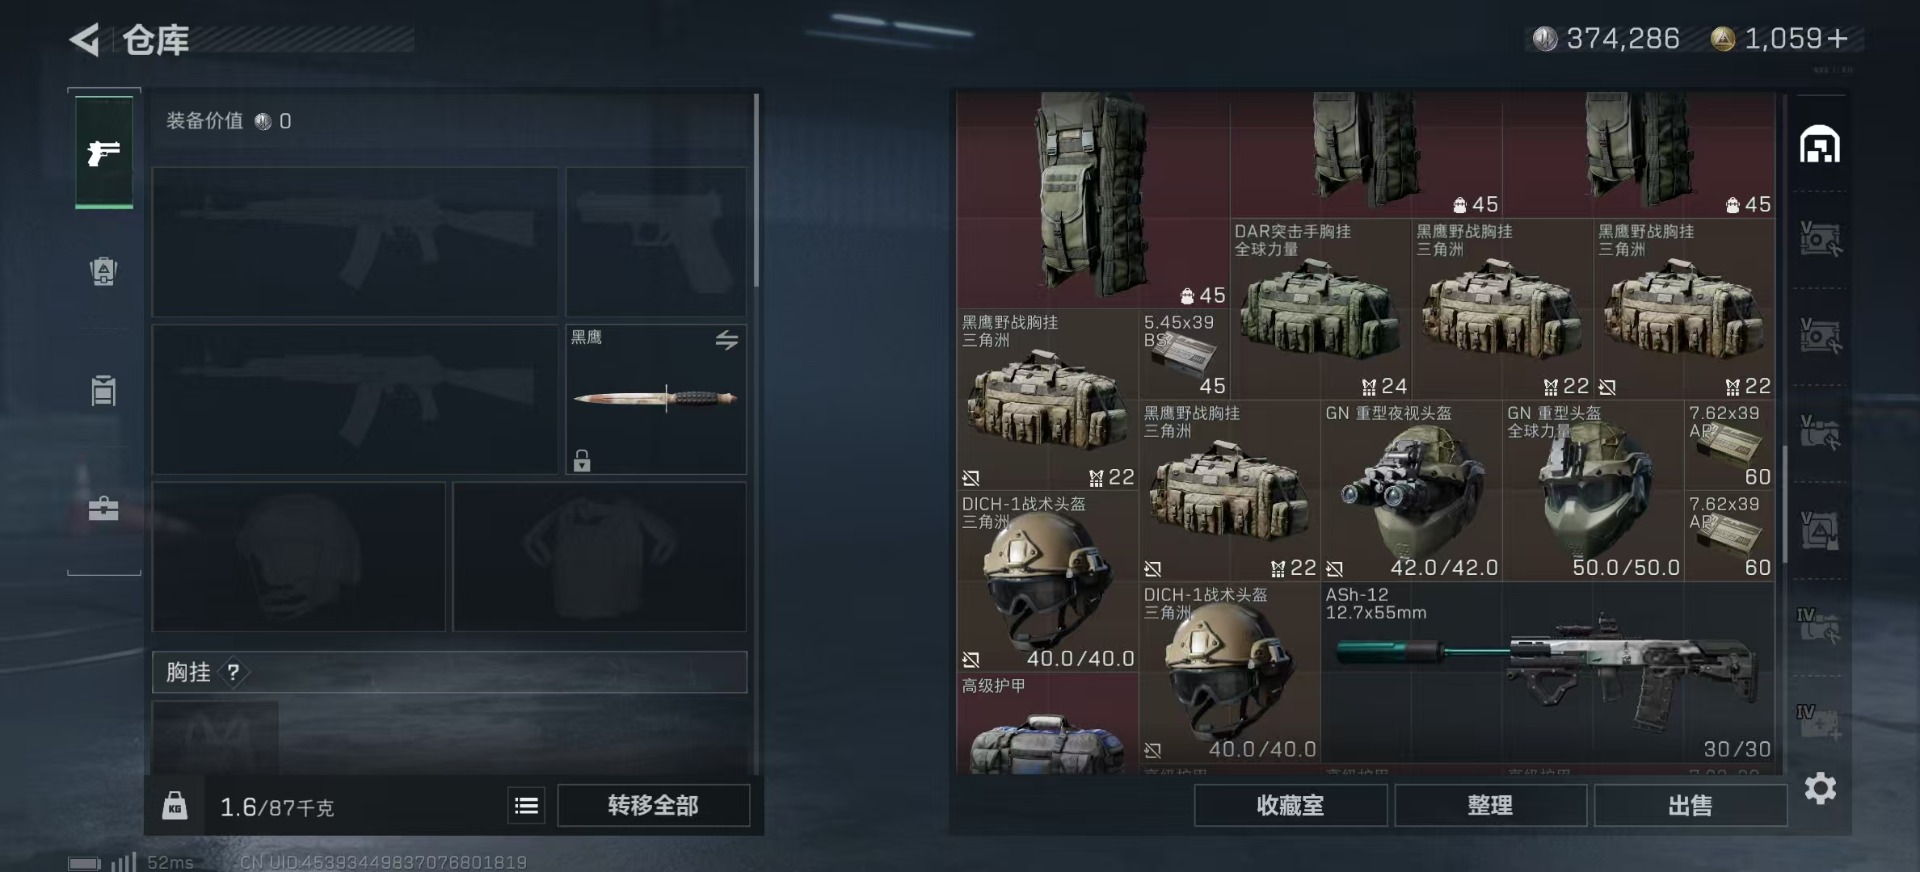The image size is (1920, 872).
Task: Select the weapons pistol tab in left sidebar
Action: (x=104, y=152)
